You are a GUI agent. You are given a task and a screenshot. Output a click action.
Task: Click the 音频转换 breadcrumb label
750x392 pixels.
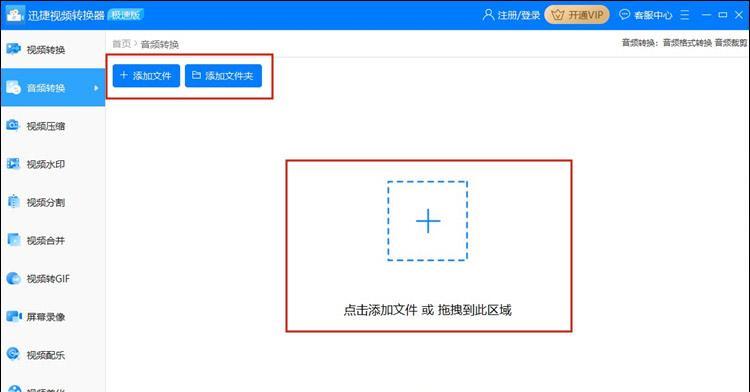tap(160, 44)
